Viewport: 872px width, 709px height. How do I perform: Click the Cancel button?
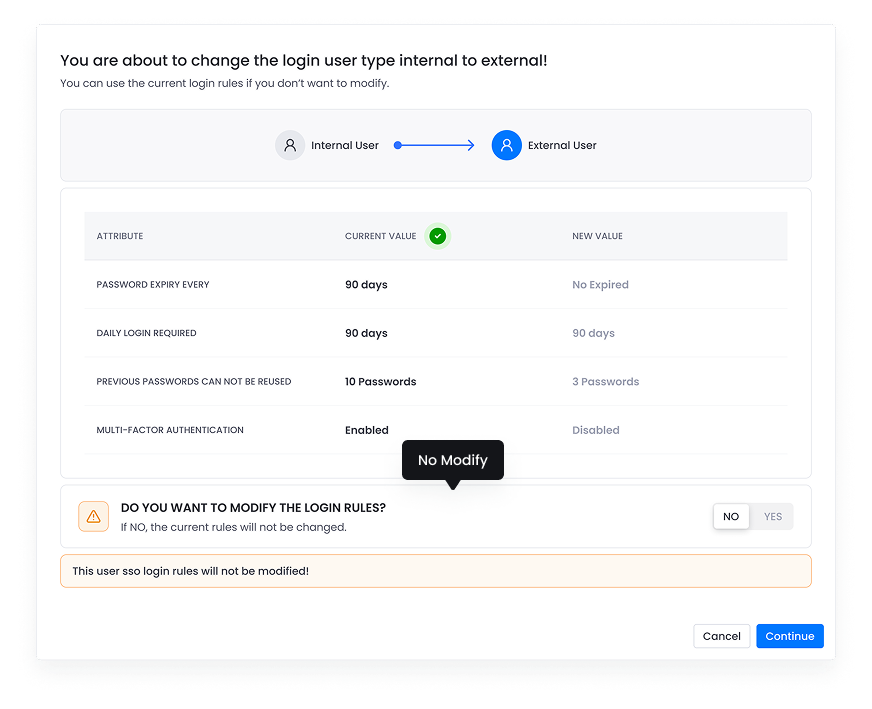(721, 636)
